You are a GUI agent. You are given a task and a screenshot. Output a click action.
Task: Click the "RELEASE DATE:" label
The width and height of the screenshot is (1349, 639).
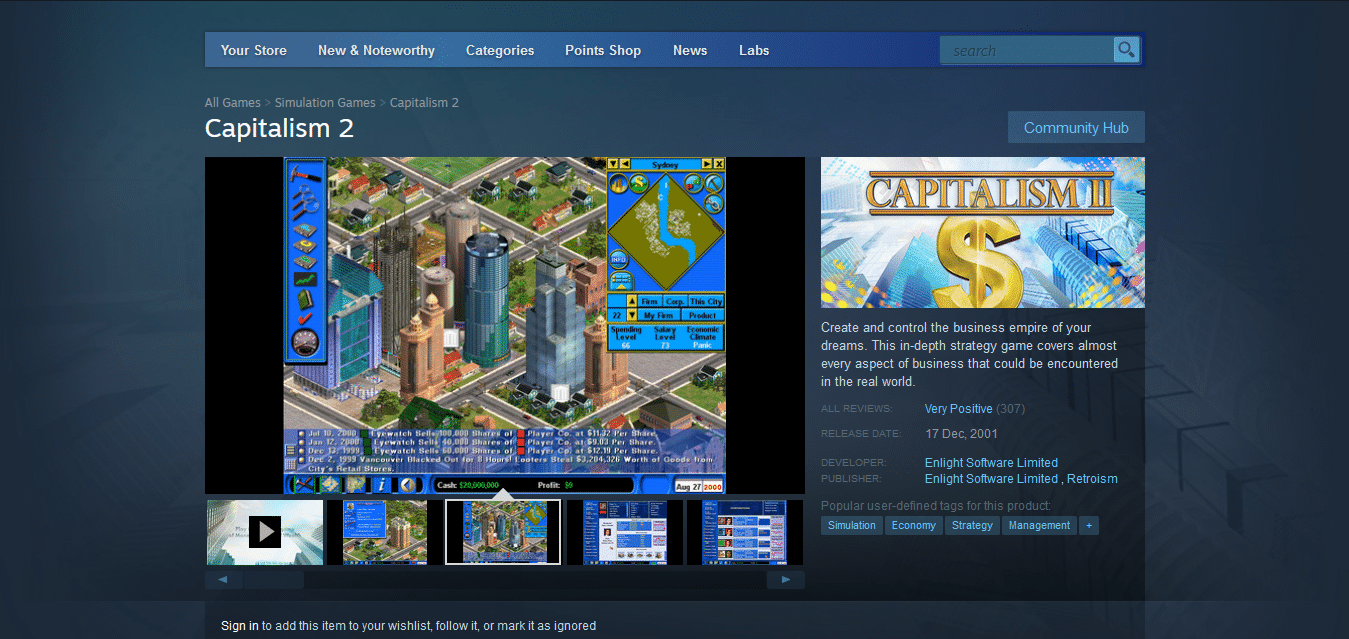point(861,434)
